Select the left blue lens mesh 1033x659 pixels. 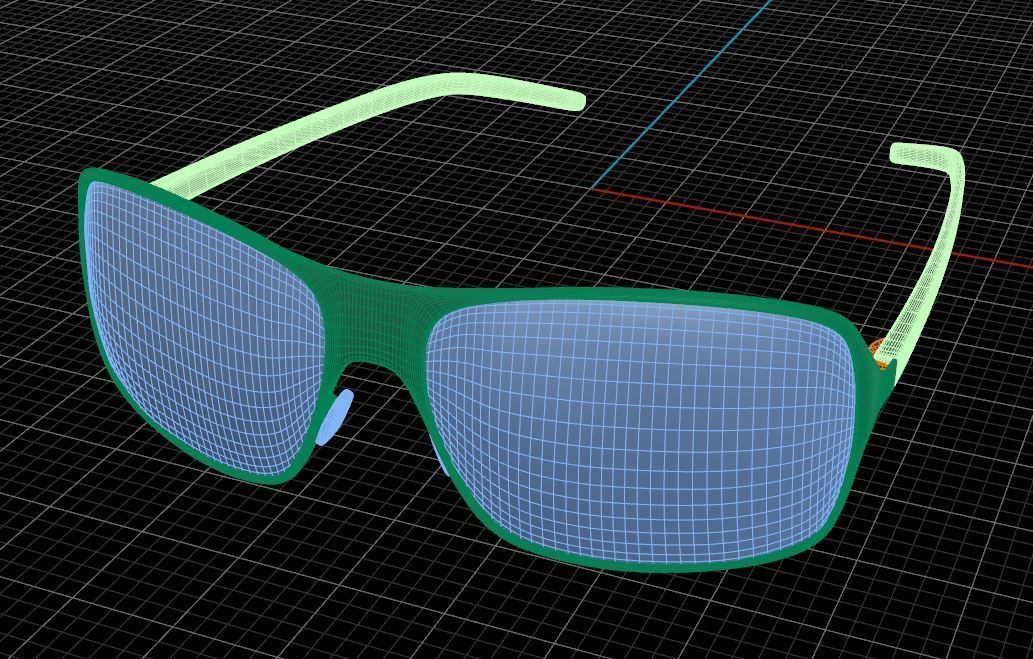click(204, 330)
